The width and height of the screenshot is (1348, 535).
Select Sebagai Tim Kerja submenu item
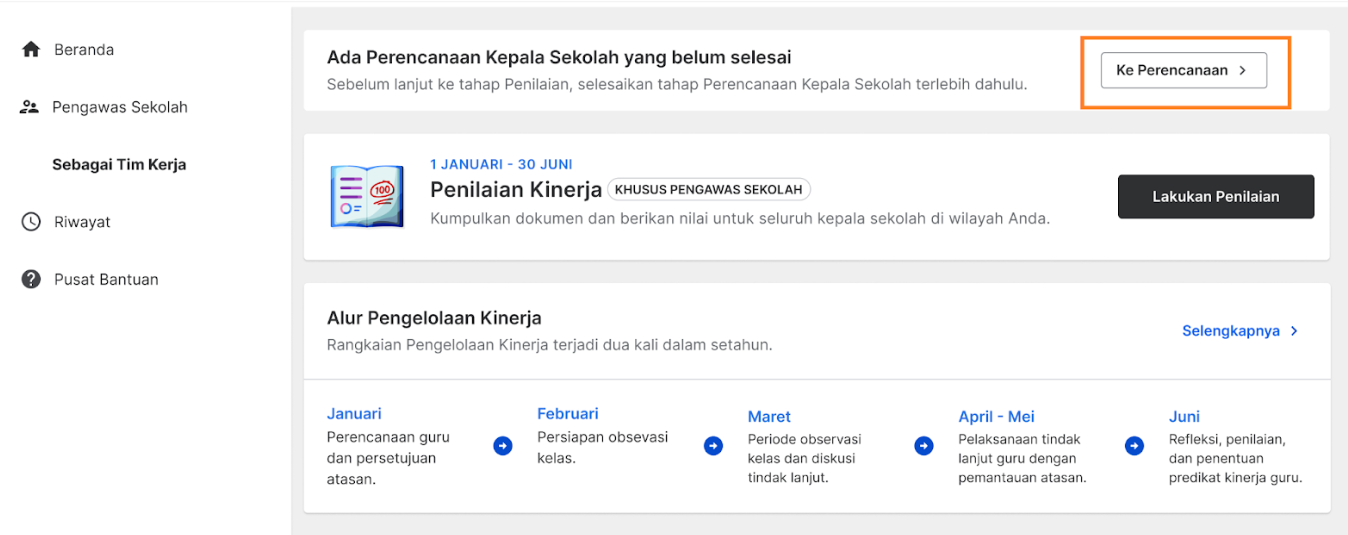coord(119,165)
